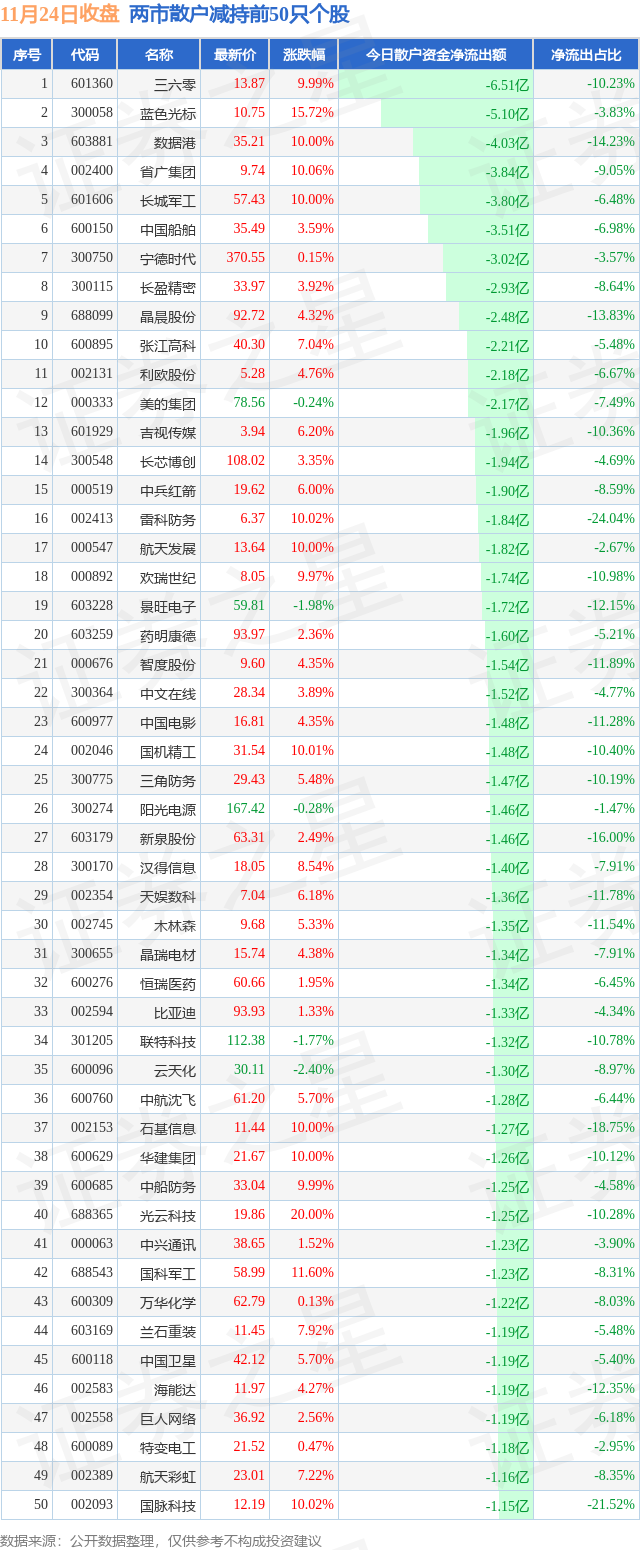
Task: Click stock name 中国卫星
Action: click(168, 1360)
